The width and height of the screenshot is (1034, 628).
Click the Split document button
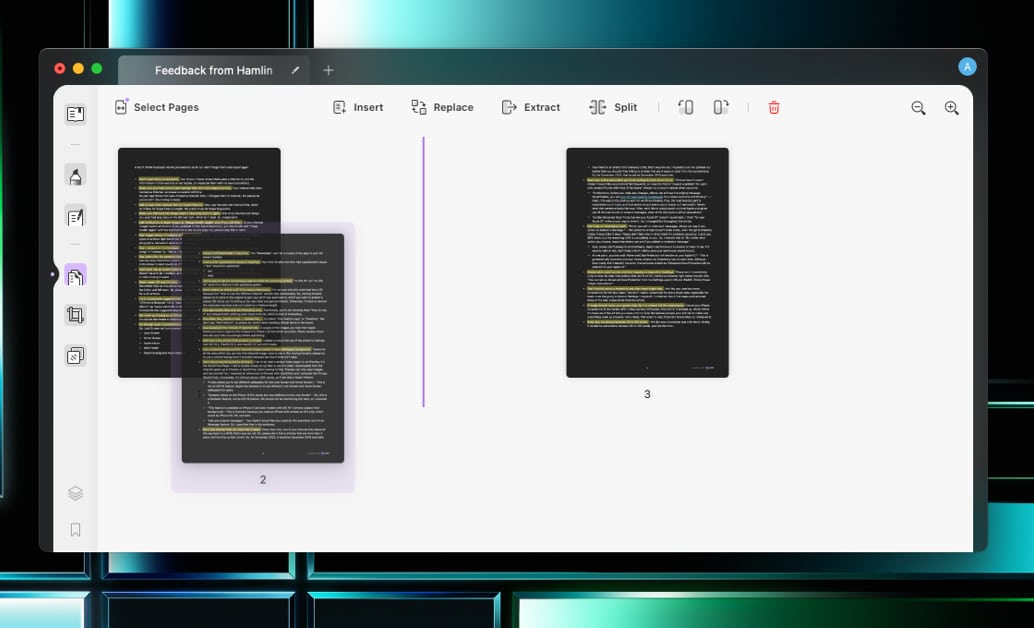point(613,107)
